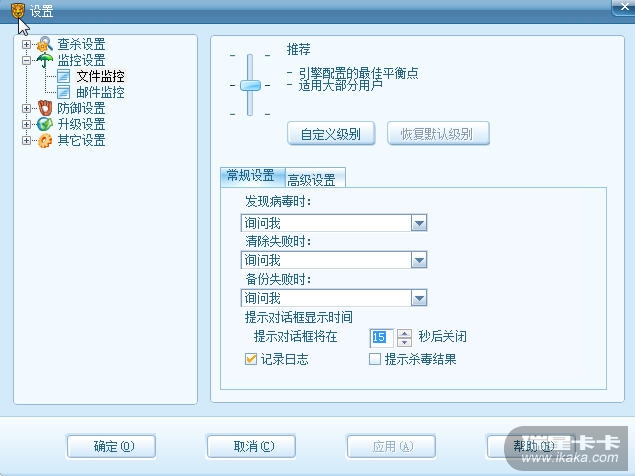635x476 pixels.
Task: Select 其它设置 in the tree
Action: 81,140
